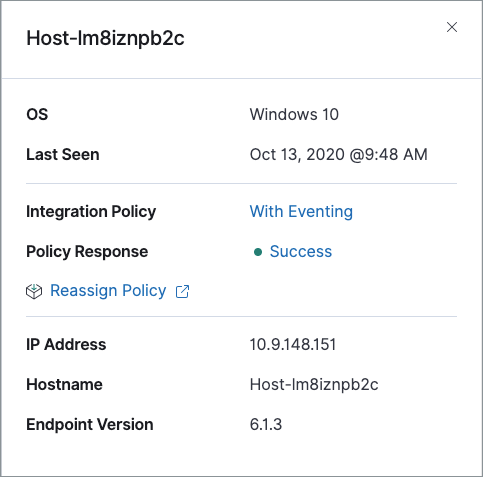This screenshot has width=483, height=477.
Task: Open the With Eventing integration policy
Action: [x=301, y=211]
